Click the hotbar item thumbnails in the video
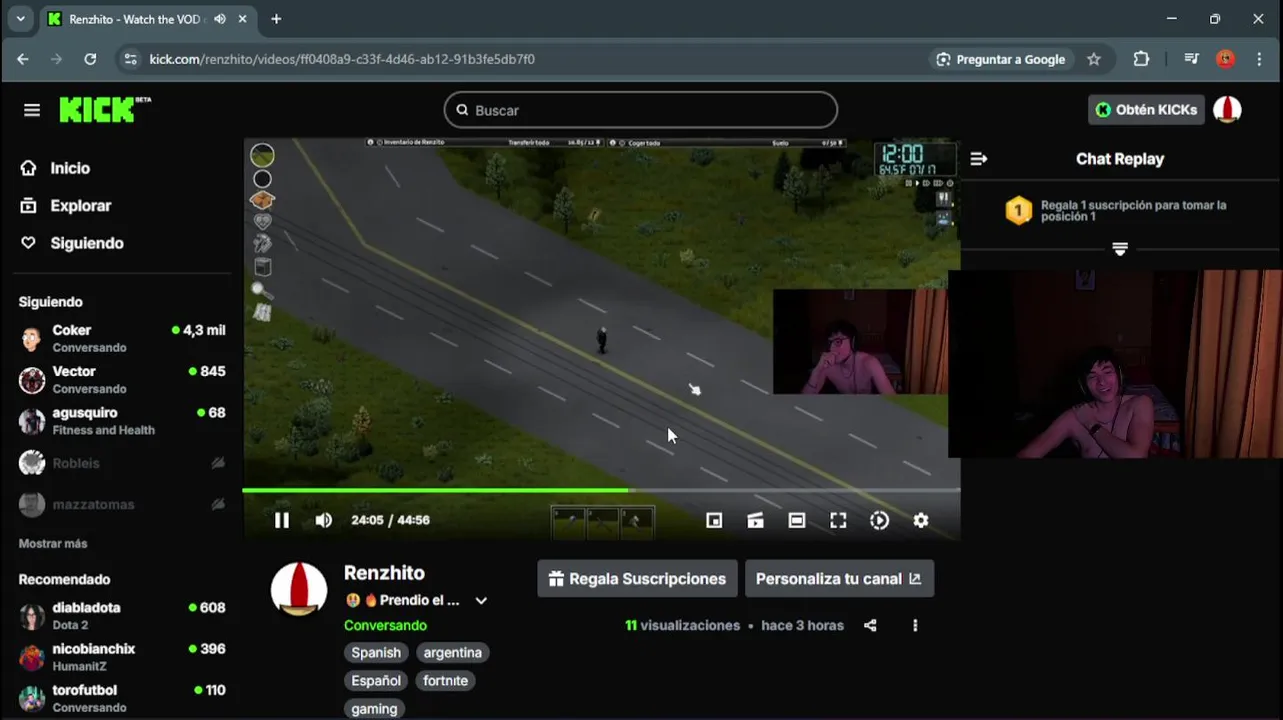The image size is (1283, 720). point(603,521)
